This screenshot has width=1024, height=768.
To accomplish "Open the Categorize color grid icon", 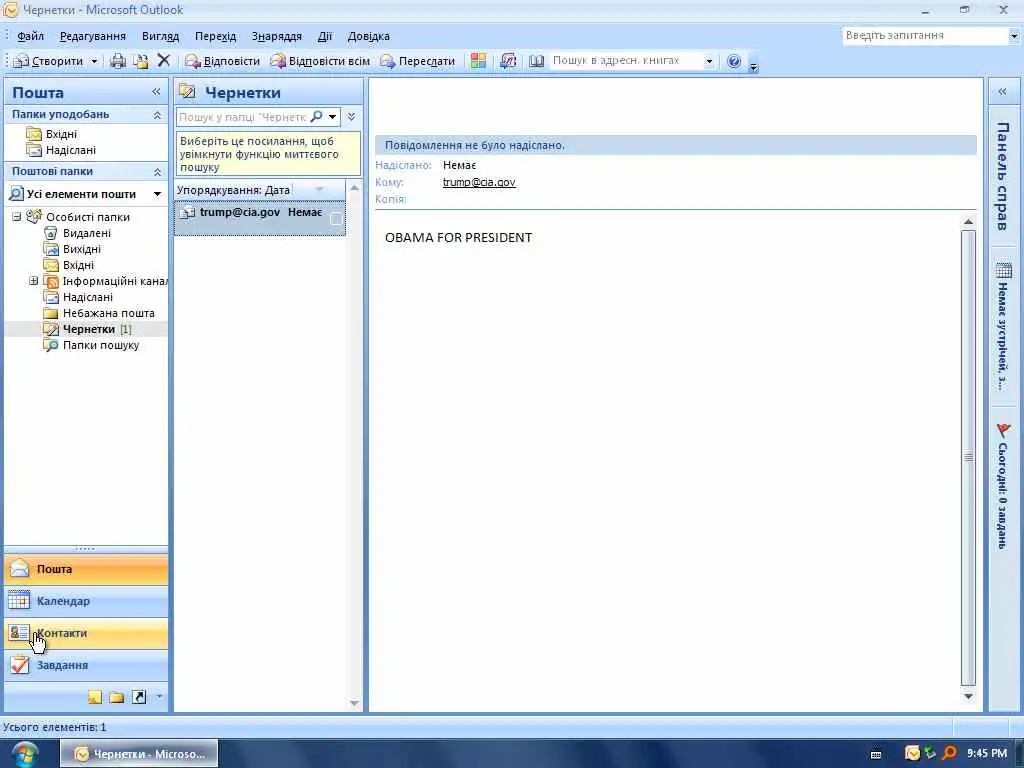I will (x=478, y=61).
